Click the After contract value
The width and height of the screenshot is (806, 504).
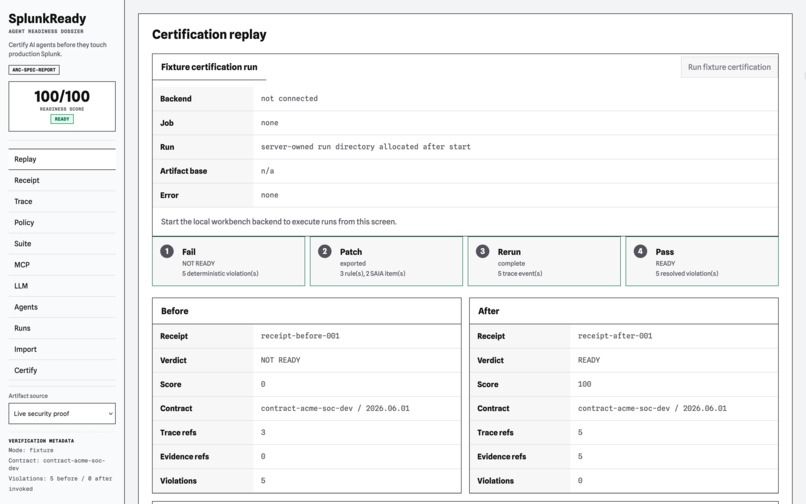(x=652, y=408)
